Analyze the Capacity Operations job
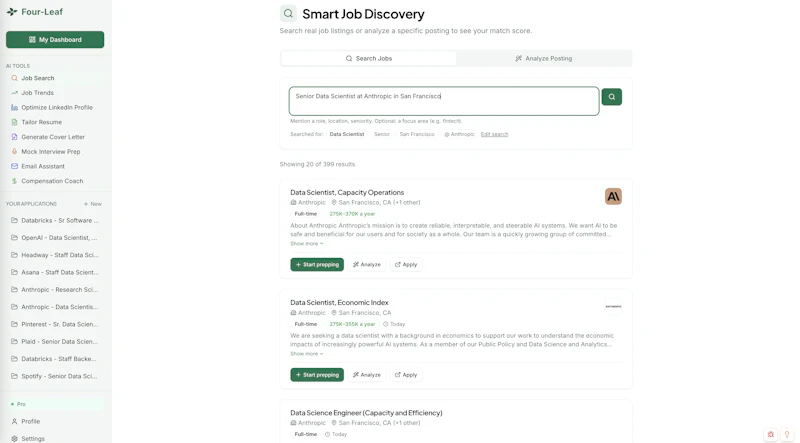 click(x=366, y=264)
